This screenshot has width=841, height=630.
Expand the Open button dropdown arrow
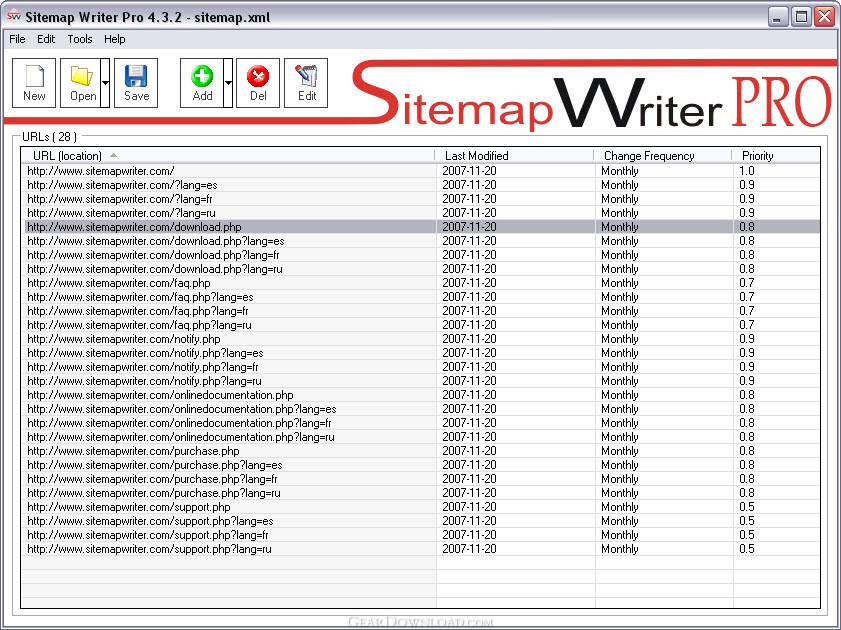(x=105, y=83)
